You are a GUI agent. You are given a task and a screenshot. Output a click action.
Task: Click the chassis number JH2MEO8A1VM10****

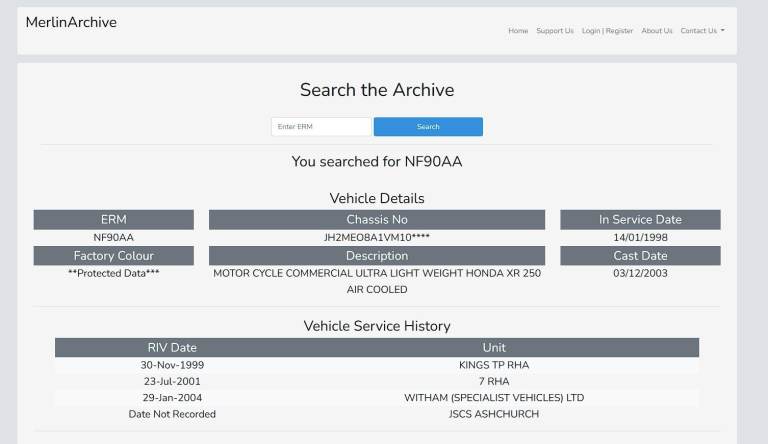click(377, 238)
